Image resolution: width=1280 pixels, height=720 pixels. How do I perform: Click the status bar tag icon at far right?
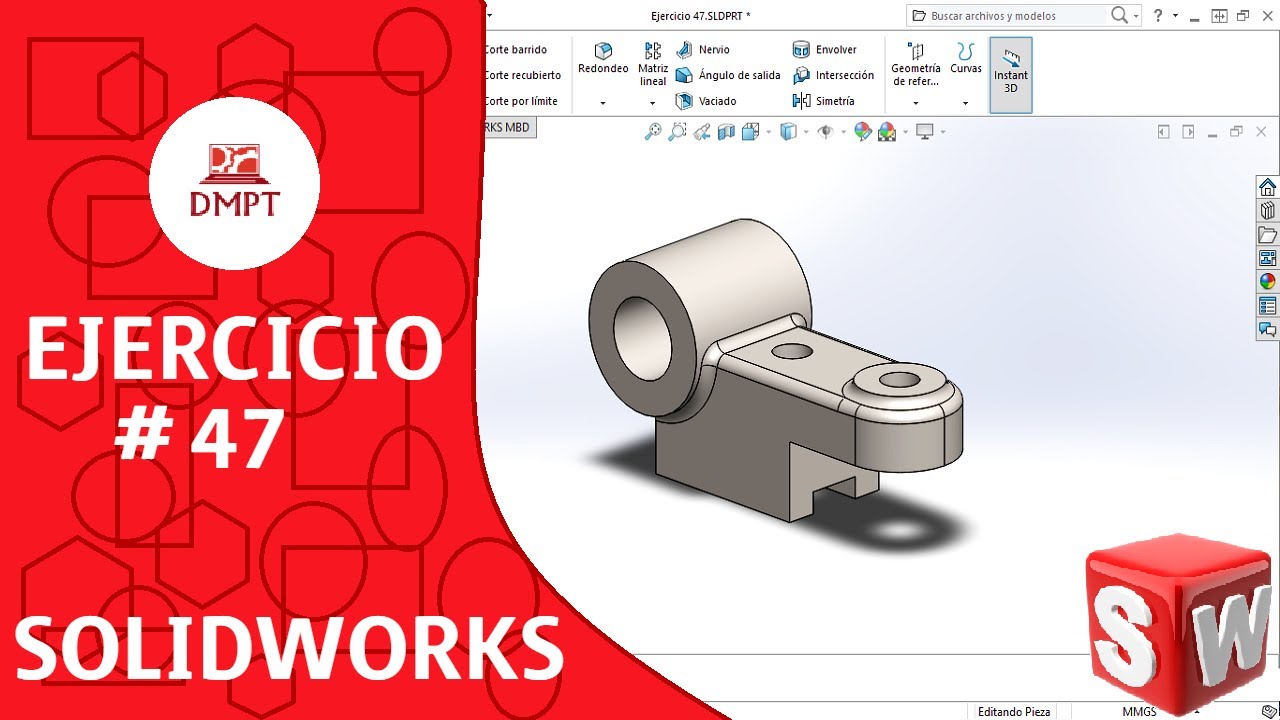pos(1270,711)
